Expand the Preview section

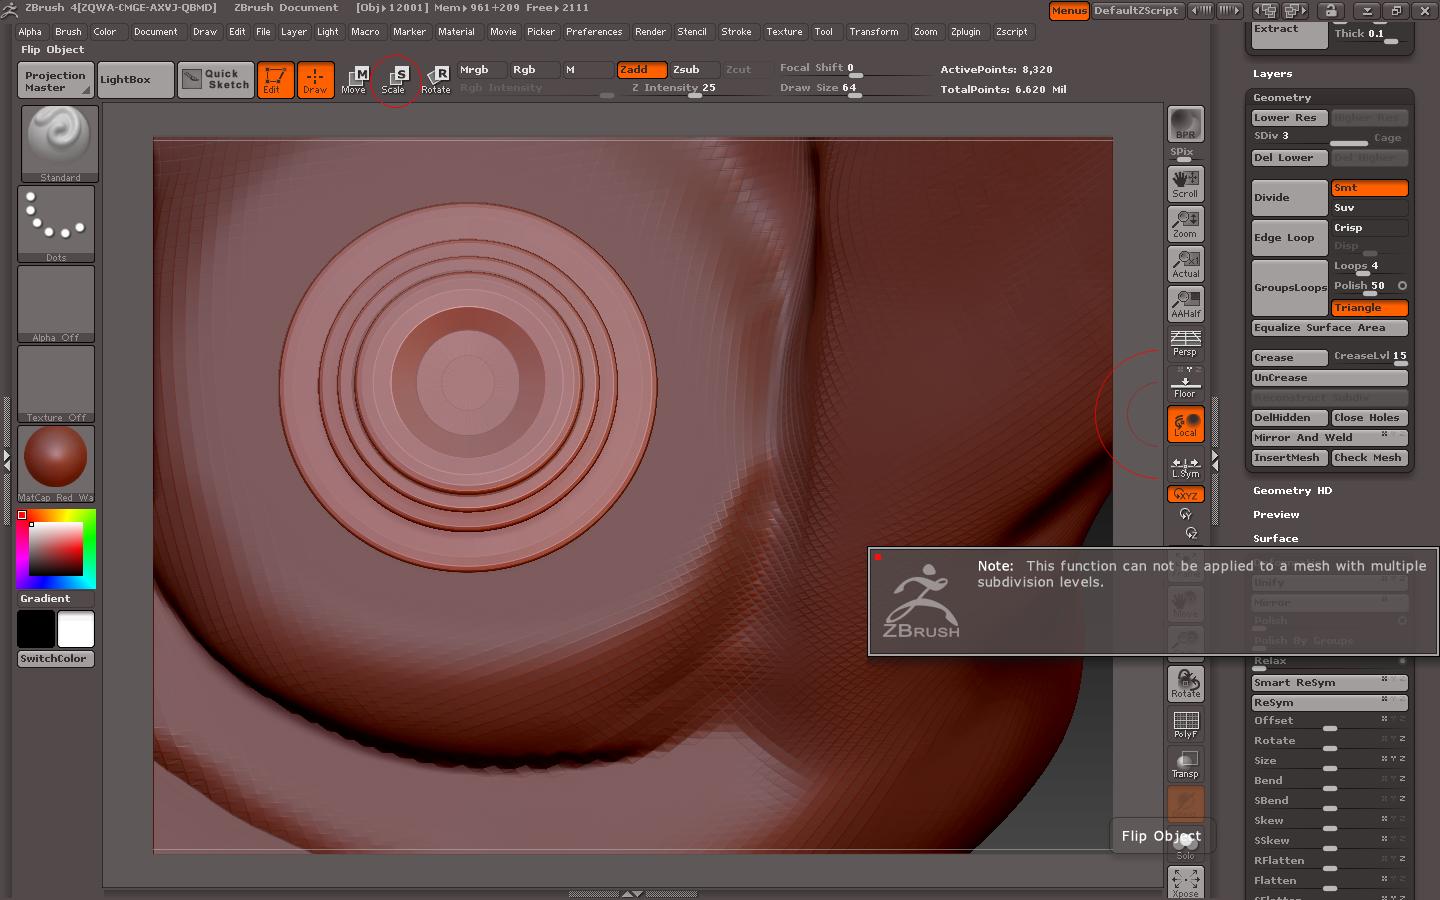[1276, 515]
